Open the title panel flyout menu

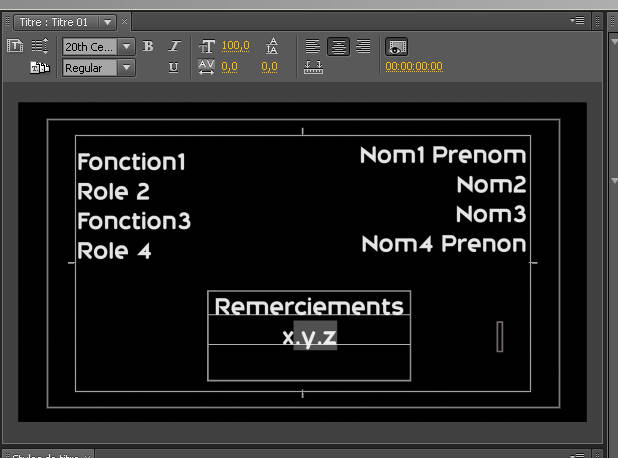577,20
